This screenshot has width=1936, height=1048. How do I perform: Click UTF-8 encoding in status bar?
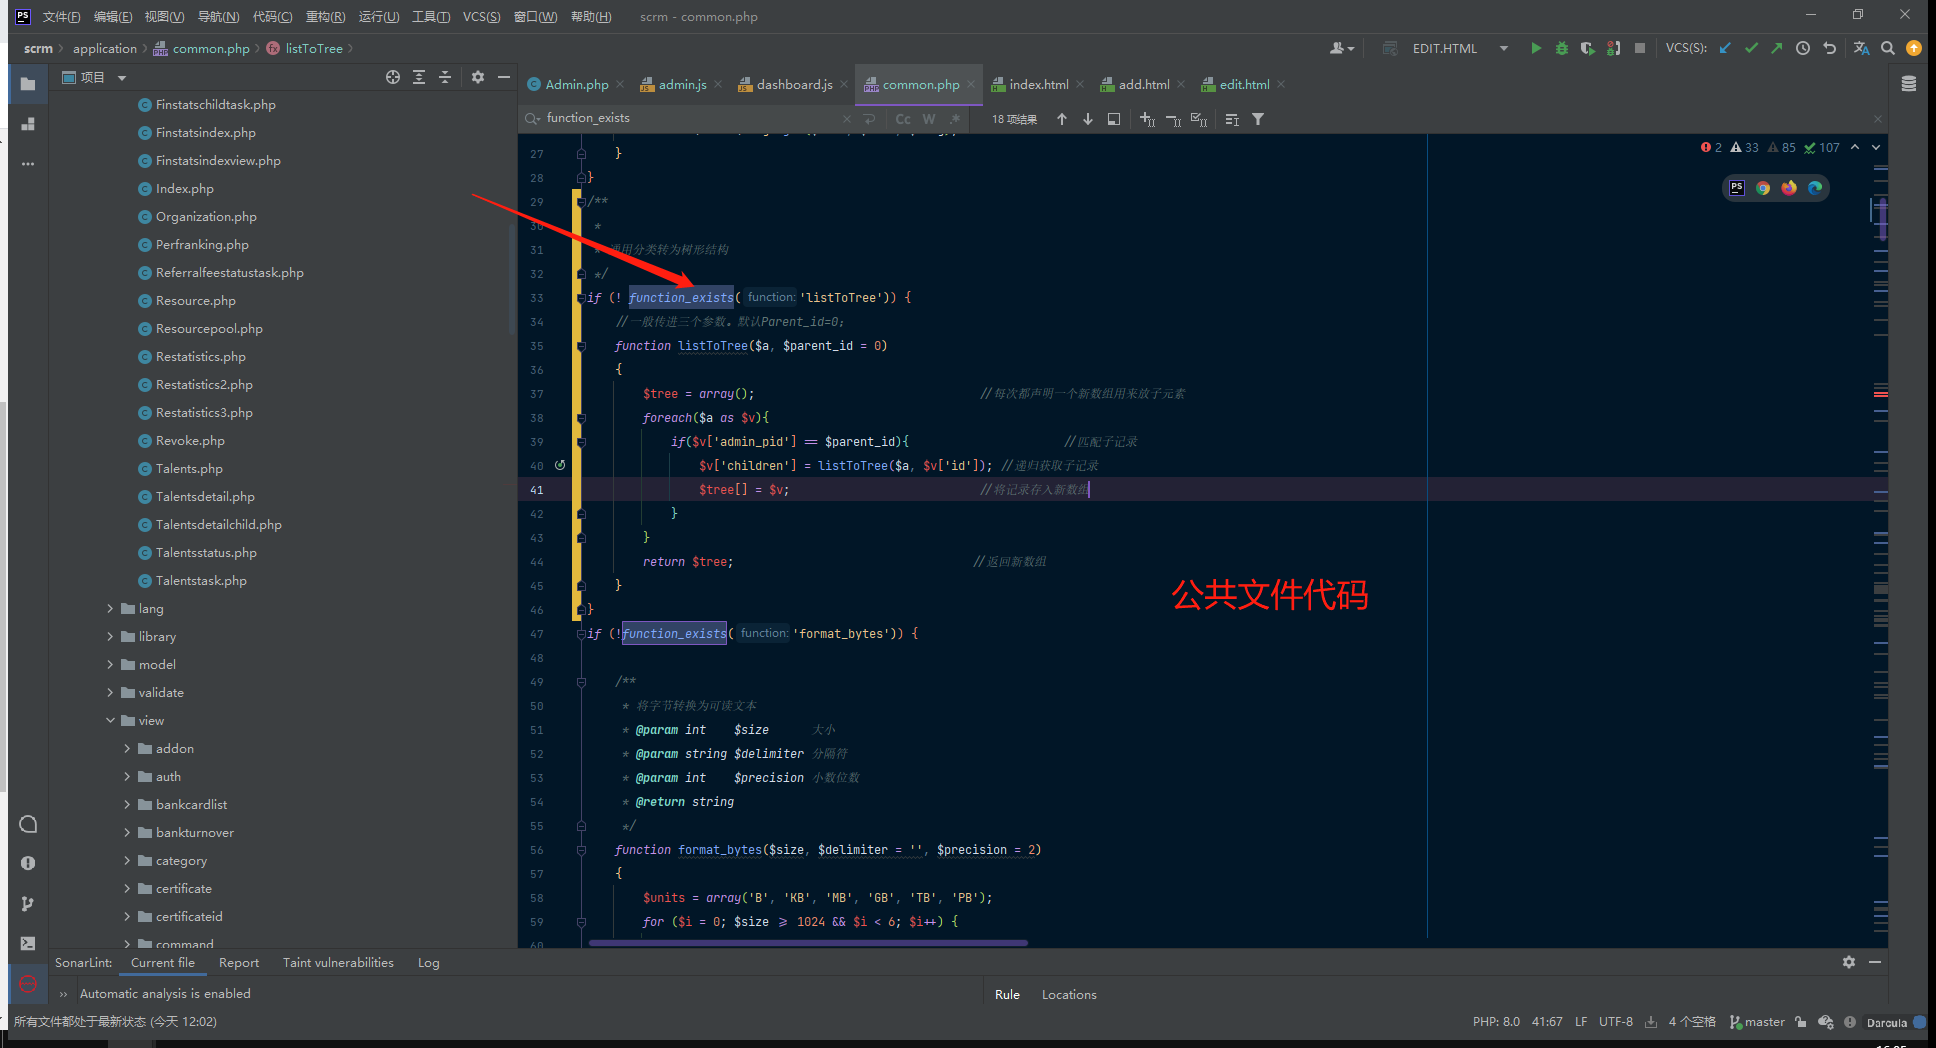[x=1616, y=1022]
